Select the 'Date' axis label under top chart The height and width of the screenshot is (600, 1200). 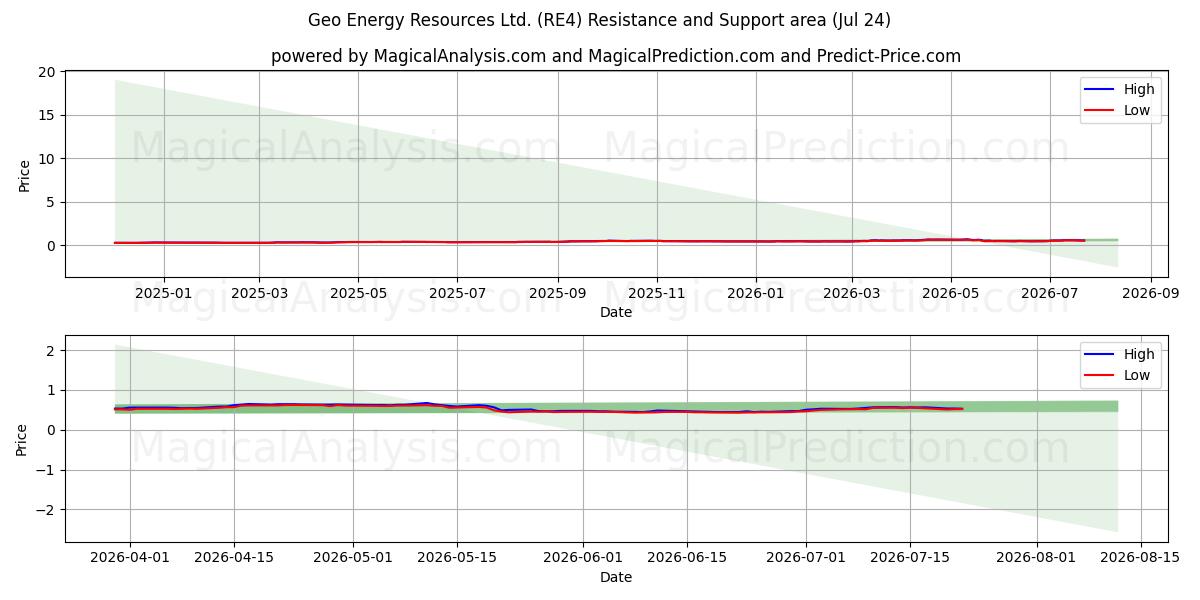(615, 312)
